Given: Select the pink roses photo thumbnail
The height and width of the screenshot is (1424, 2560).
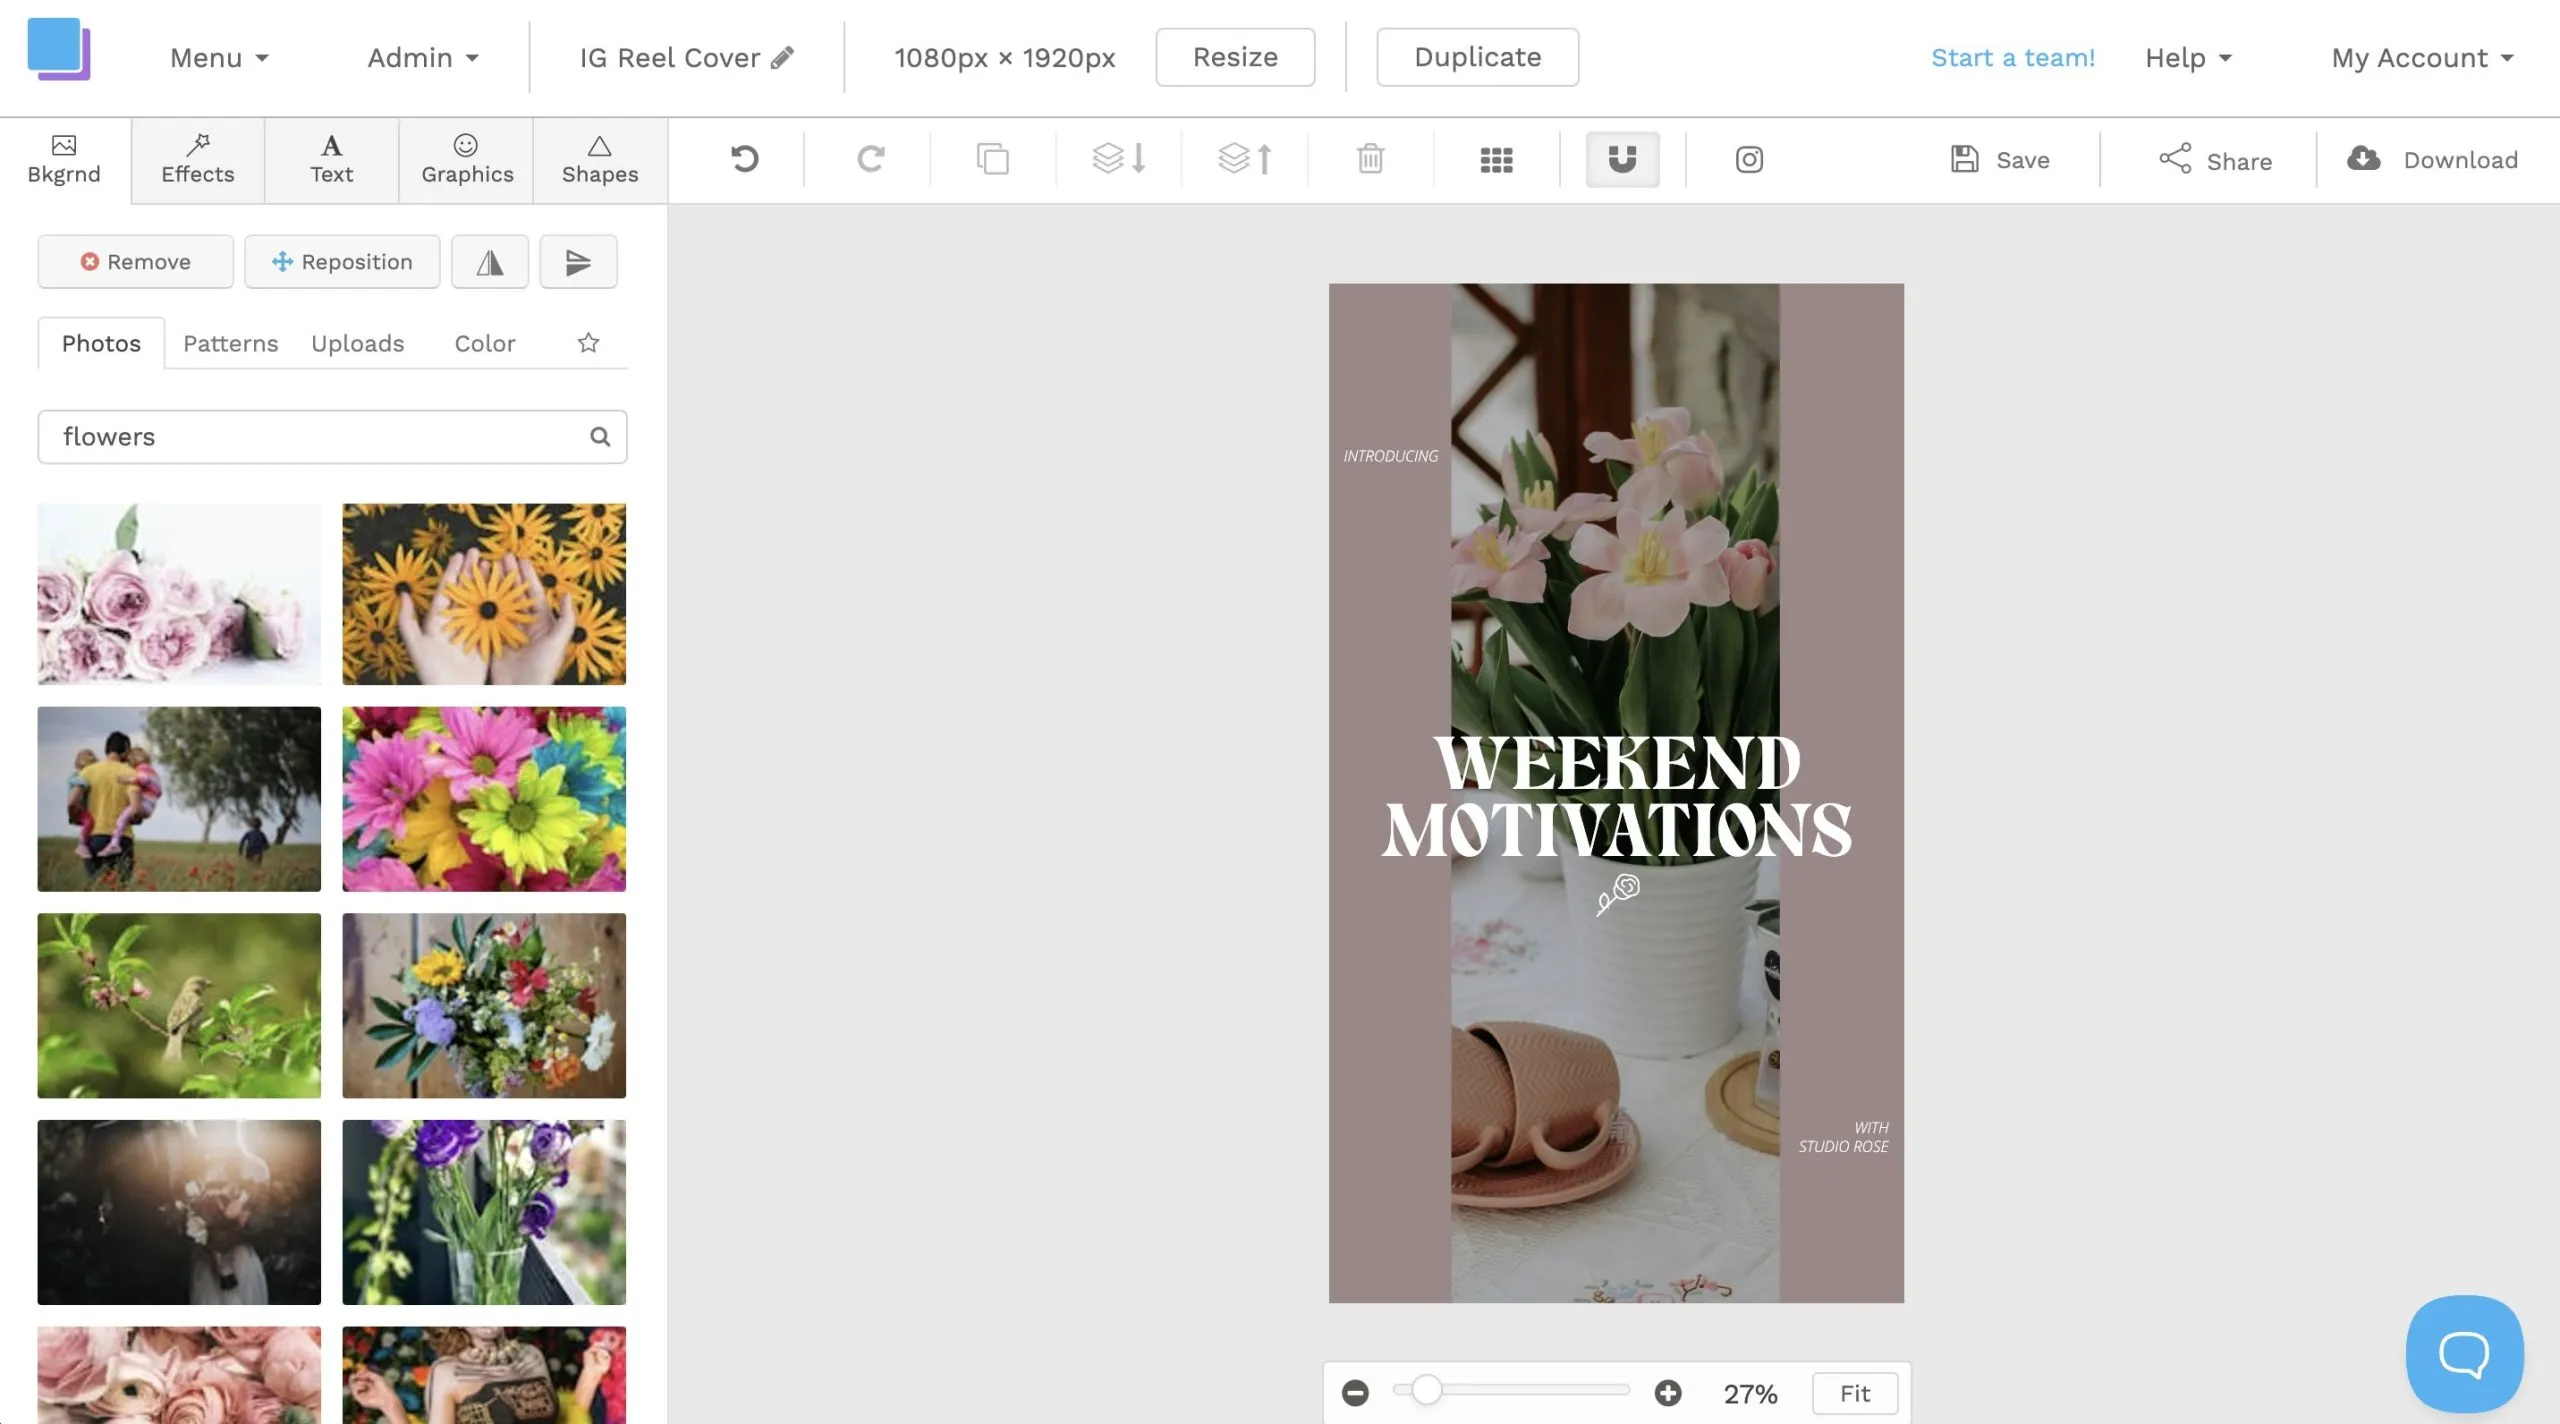Looking at the screenshot, I should tap(179, 594).
